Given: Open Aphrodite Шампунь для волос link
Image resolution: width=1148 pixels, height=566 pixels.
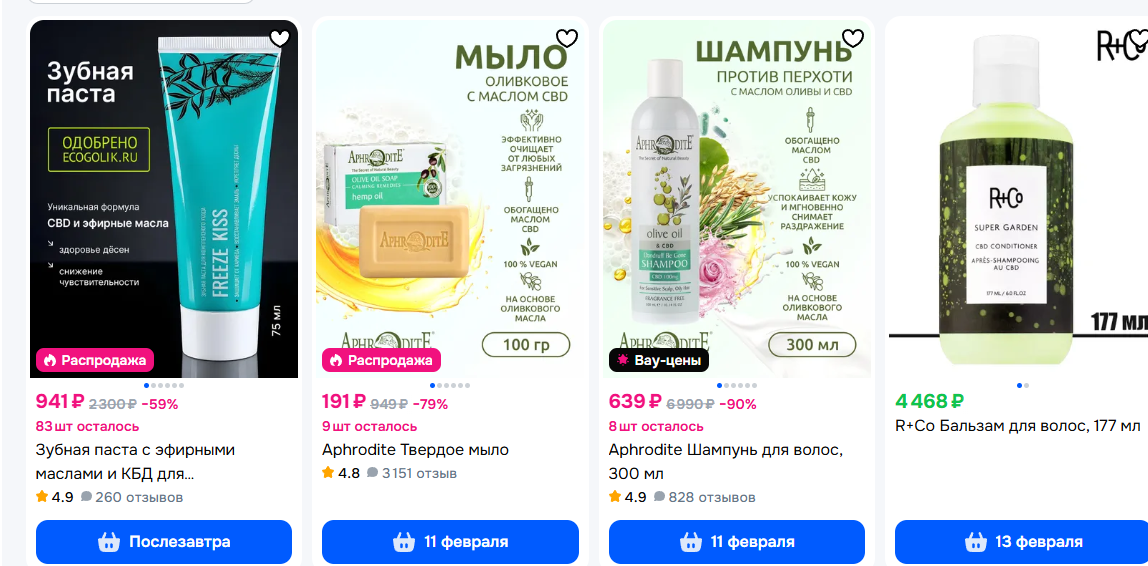Looking at the screenshot, I should pos(726,461).
